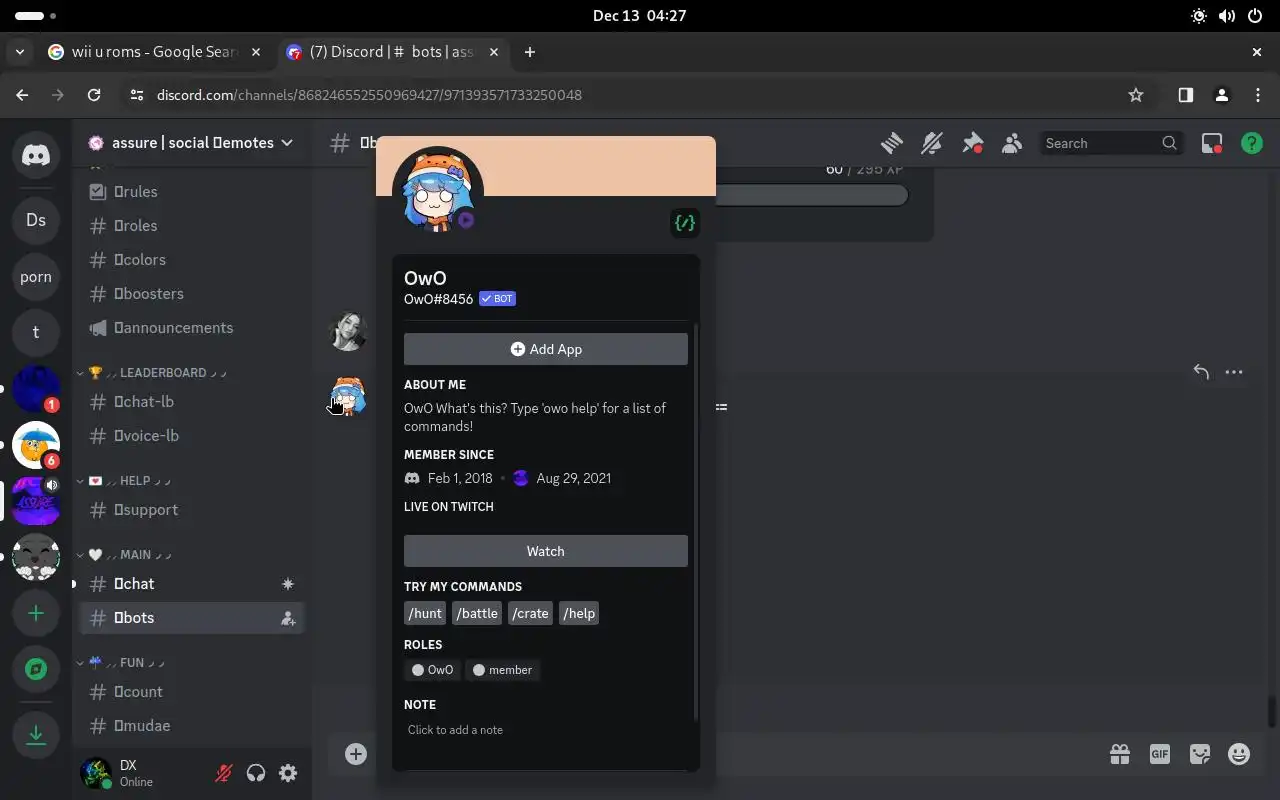Open threads icon in channel header
This screenshot has width=1280, height=800.
click(x=891, y=143)
